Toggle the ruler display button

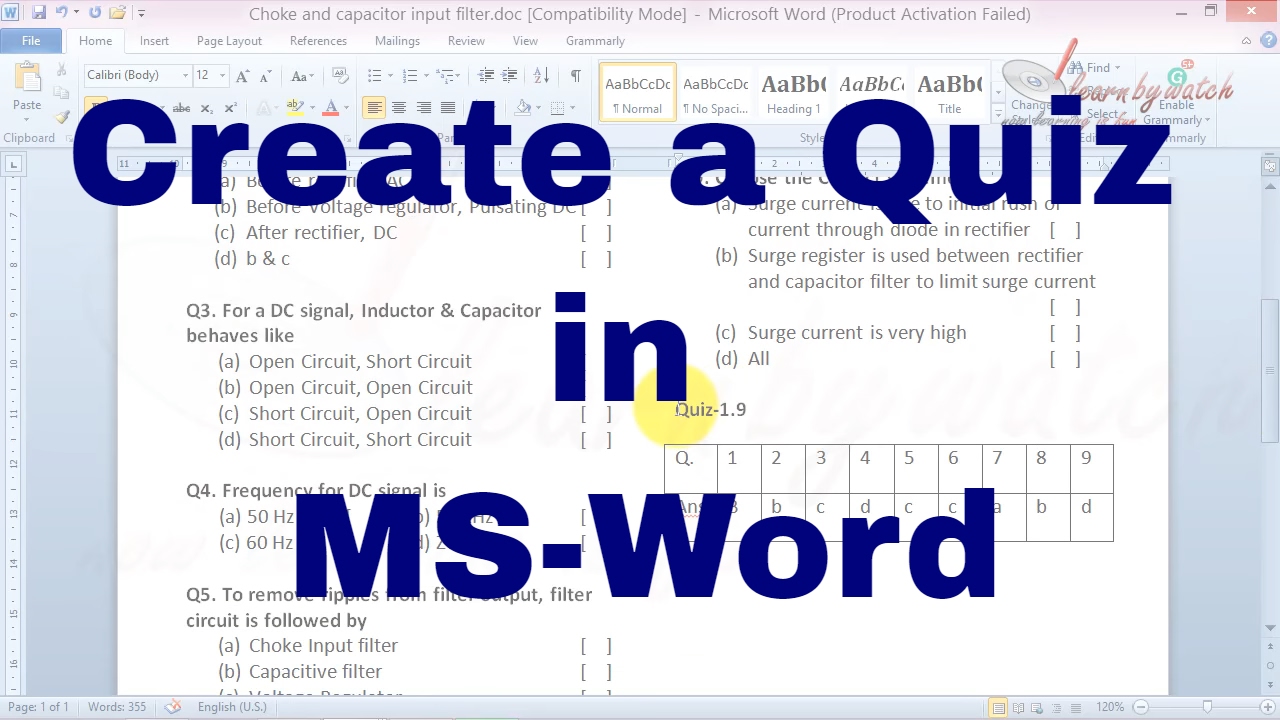pyautogui.click(x=1271, y=165)
